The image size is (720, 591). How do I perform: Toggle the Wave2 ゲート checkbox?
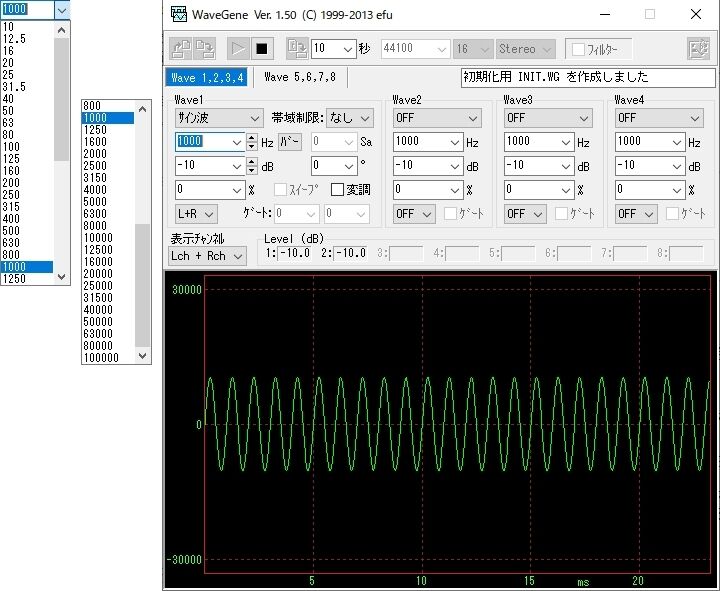click(x=450, y=214)
